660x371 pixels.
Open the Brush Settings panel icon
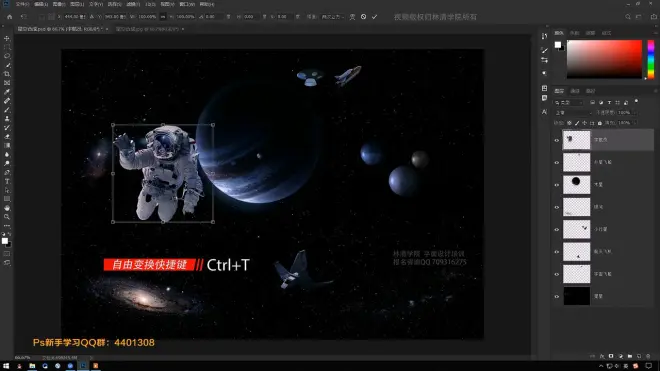coord(544,50)
